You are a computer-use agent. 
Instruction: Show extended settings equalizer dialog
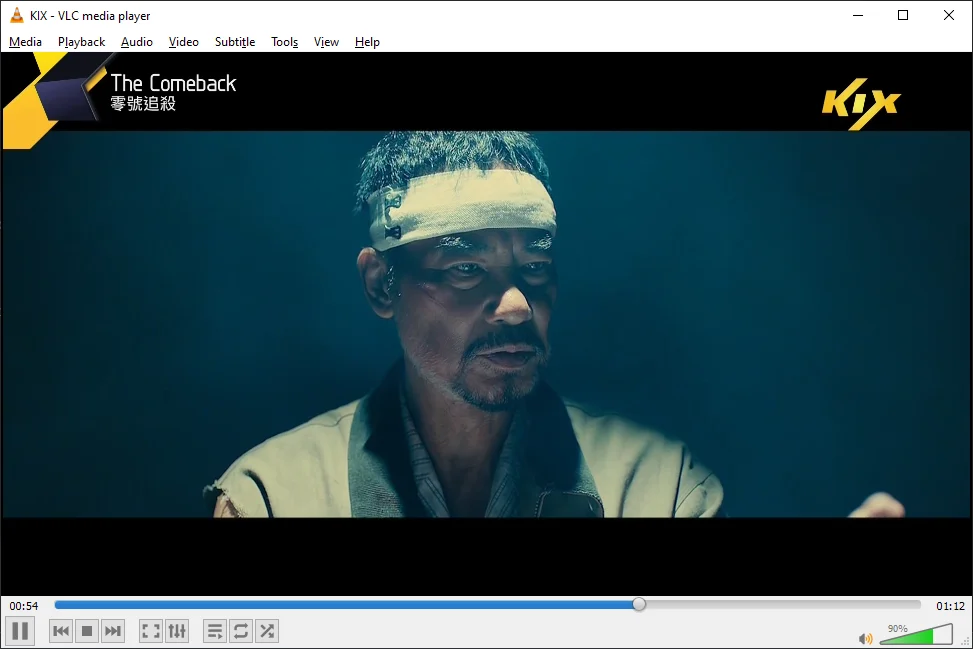click(177, 631)
